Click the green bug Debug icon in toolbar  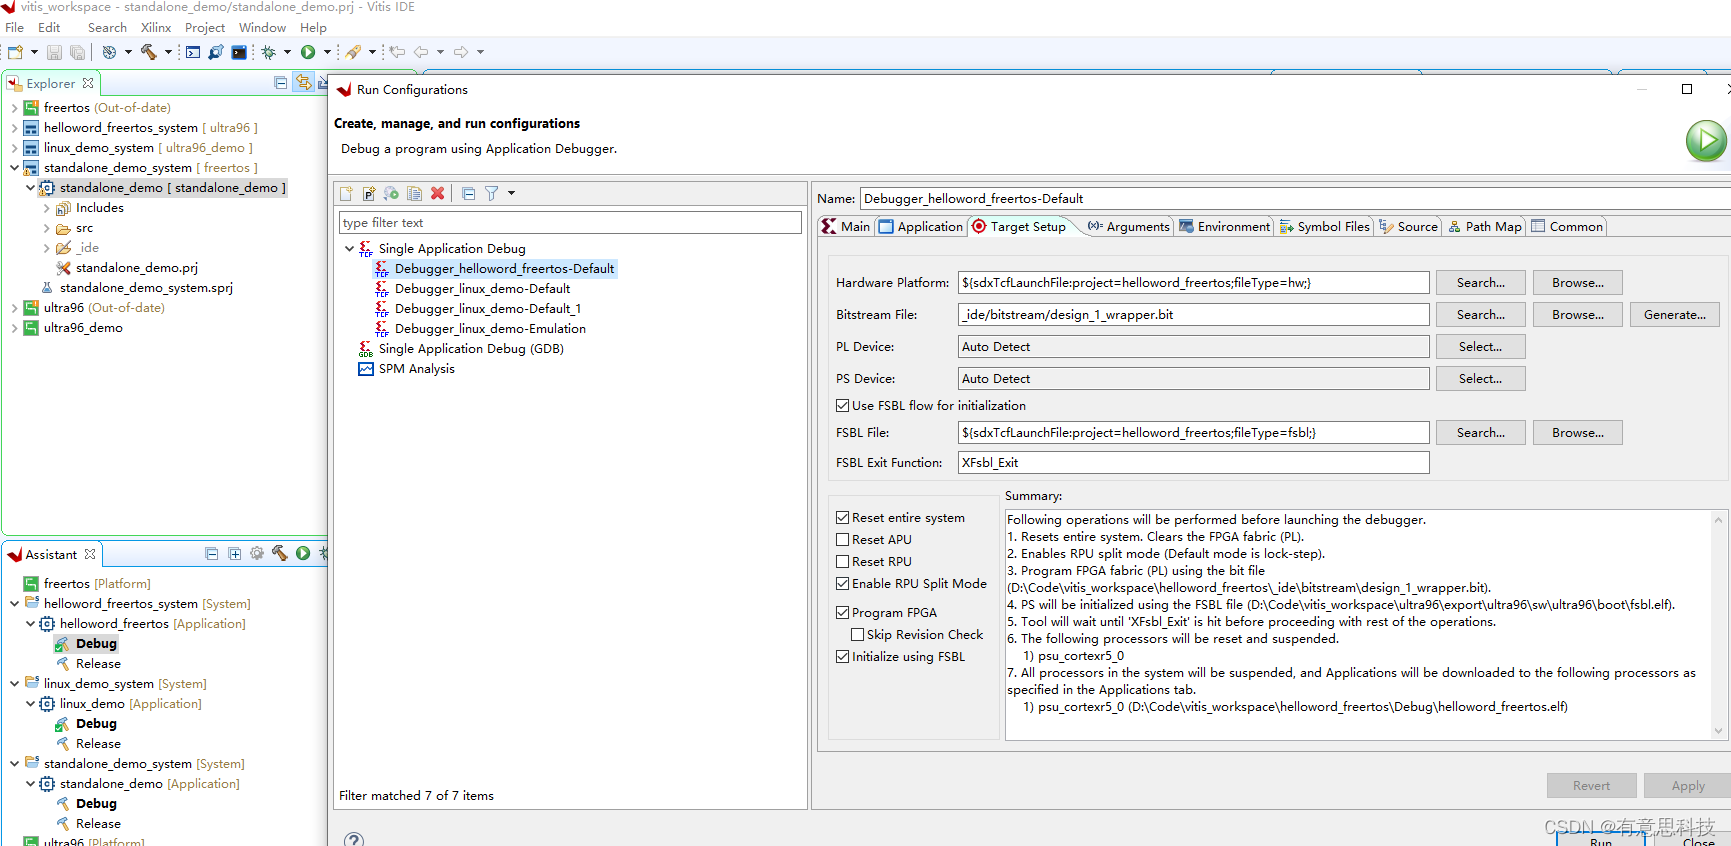coord(268,52)
